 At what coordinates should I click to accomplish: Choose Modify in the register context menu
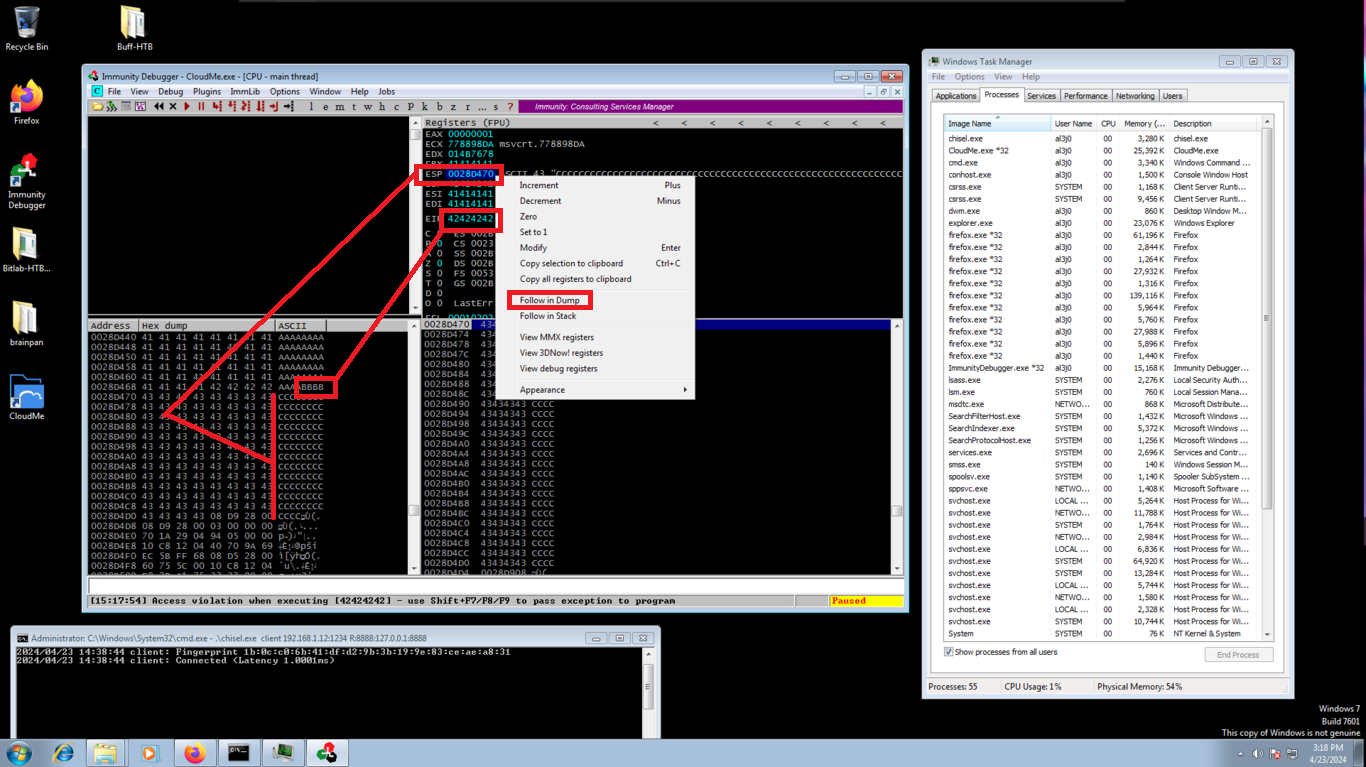click(533, 248)
